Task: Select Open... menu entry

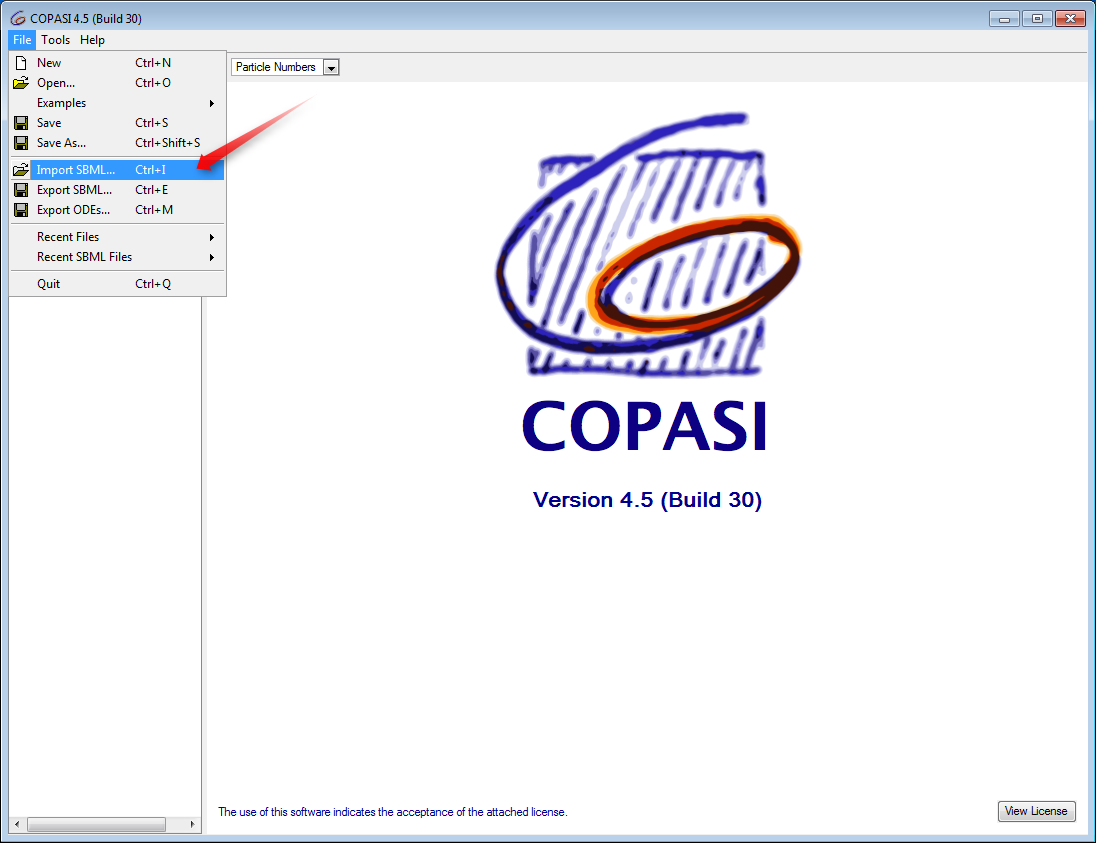Action: tap(117, 83)
